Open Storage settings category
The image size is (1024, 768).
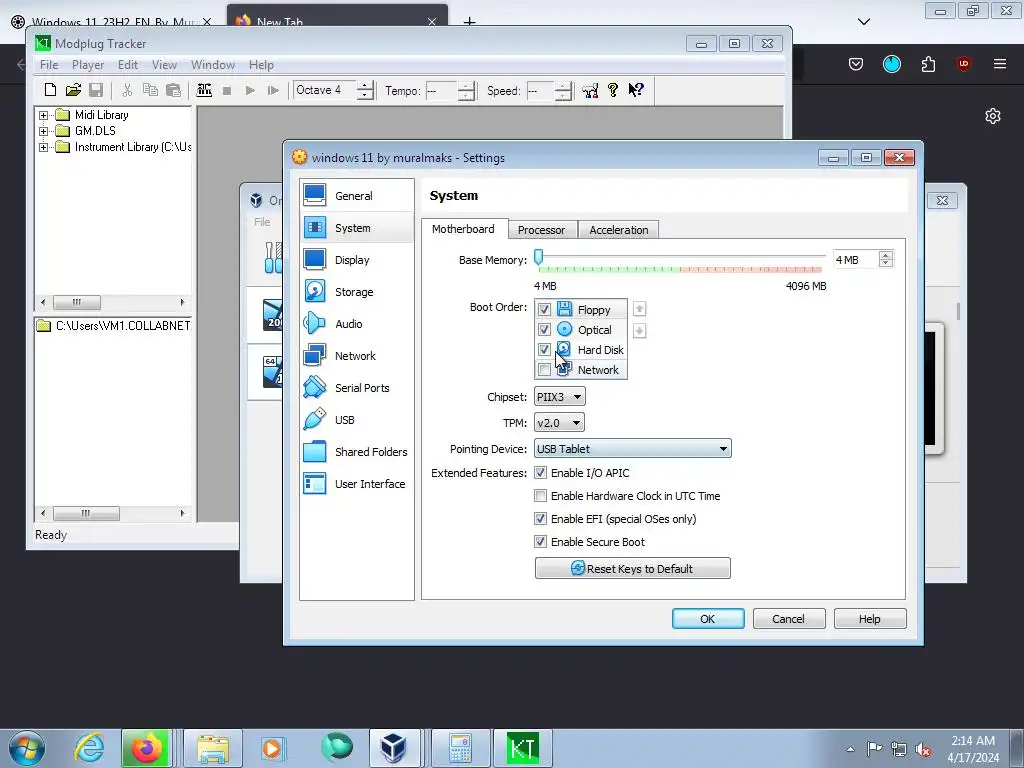click(x=357, y=292)
